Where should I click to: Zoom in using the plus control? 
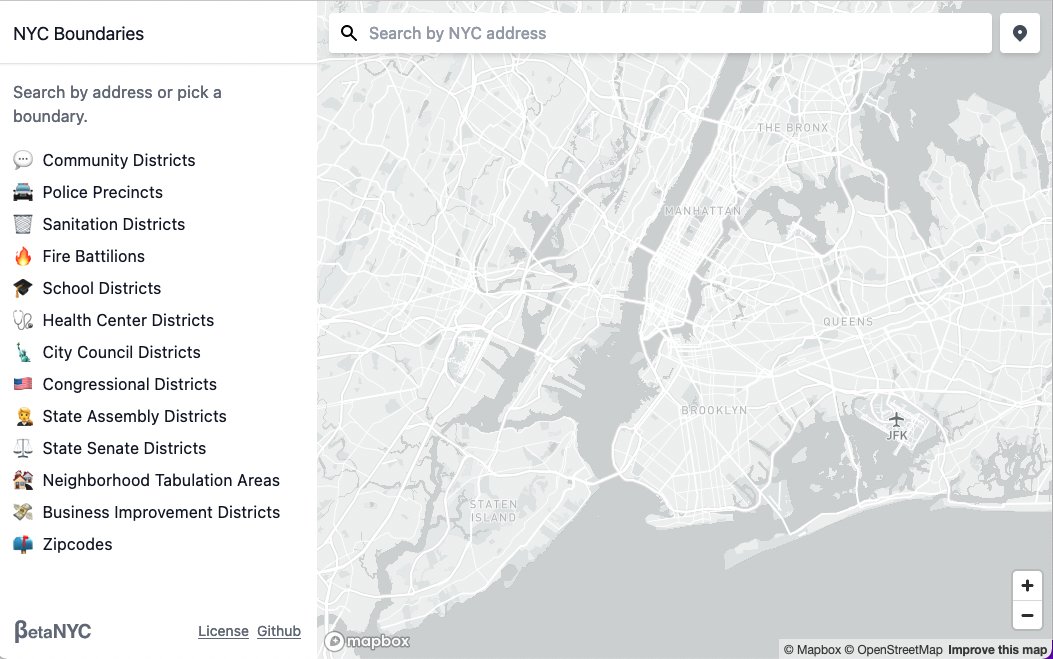tap(1027, 586)
